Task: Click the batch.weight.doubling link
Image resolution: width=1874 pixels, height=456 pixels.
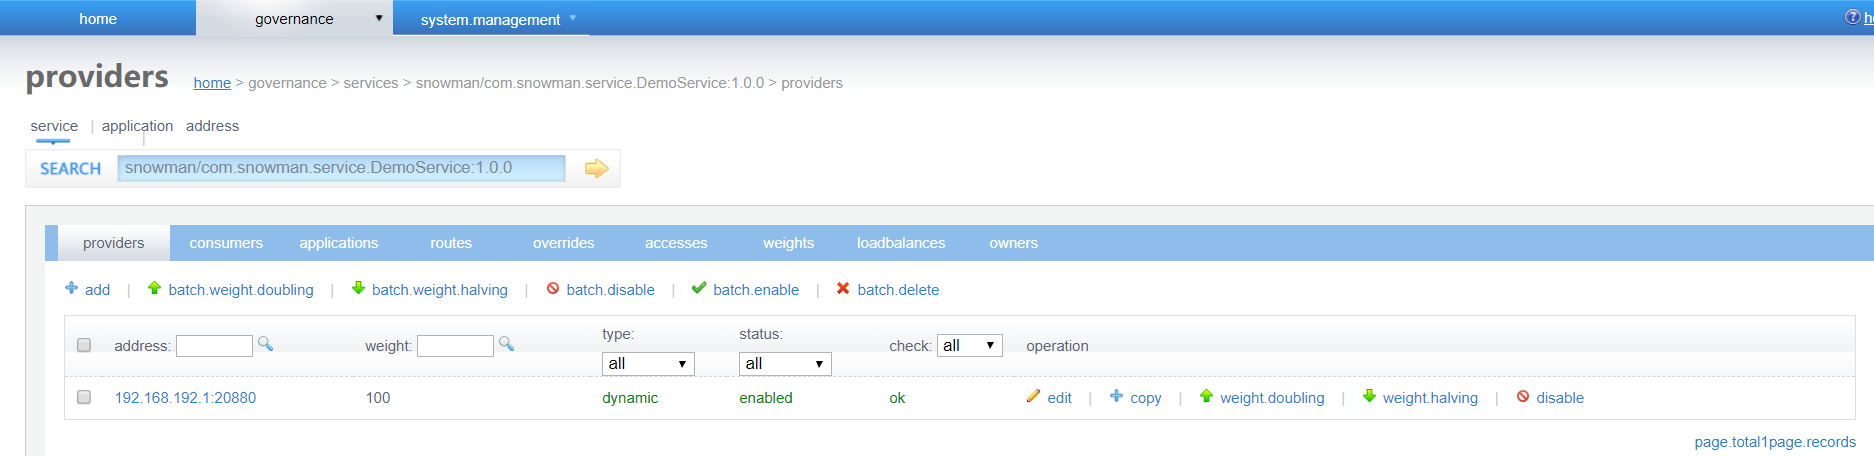Action: 241,290
